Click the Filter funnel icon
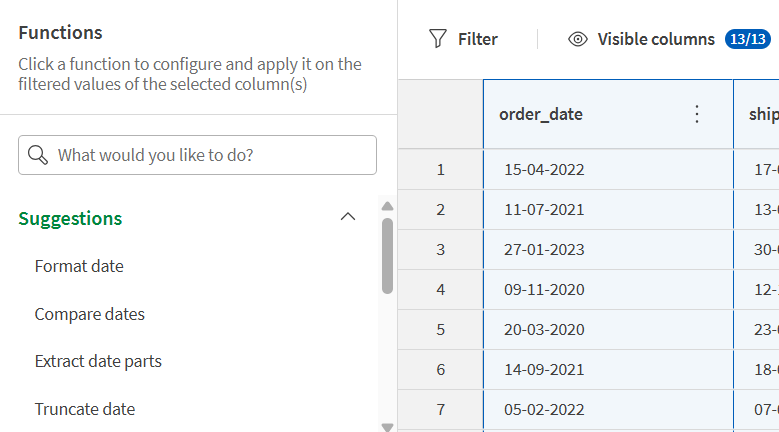 437,39
